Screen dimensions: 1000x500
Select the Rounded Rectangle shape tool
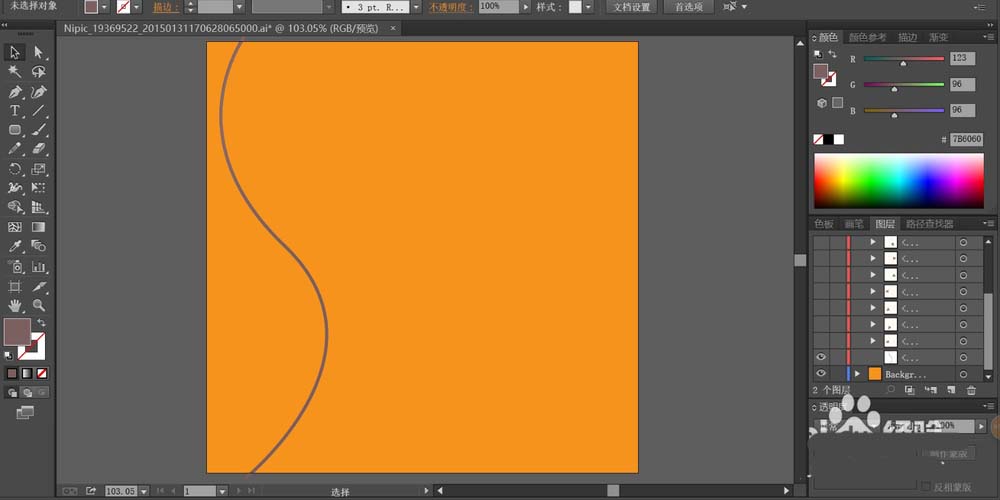pyautogui.click(x=15, y=130)
